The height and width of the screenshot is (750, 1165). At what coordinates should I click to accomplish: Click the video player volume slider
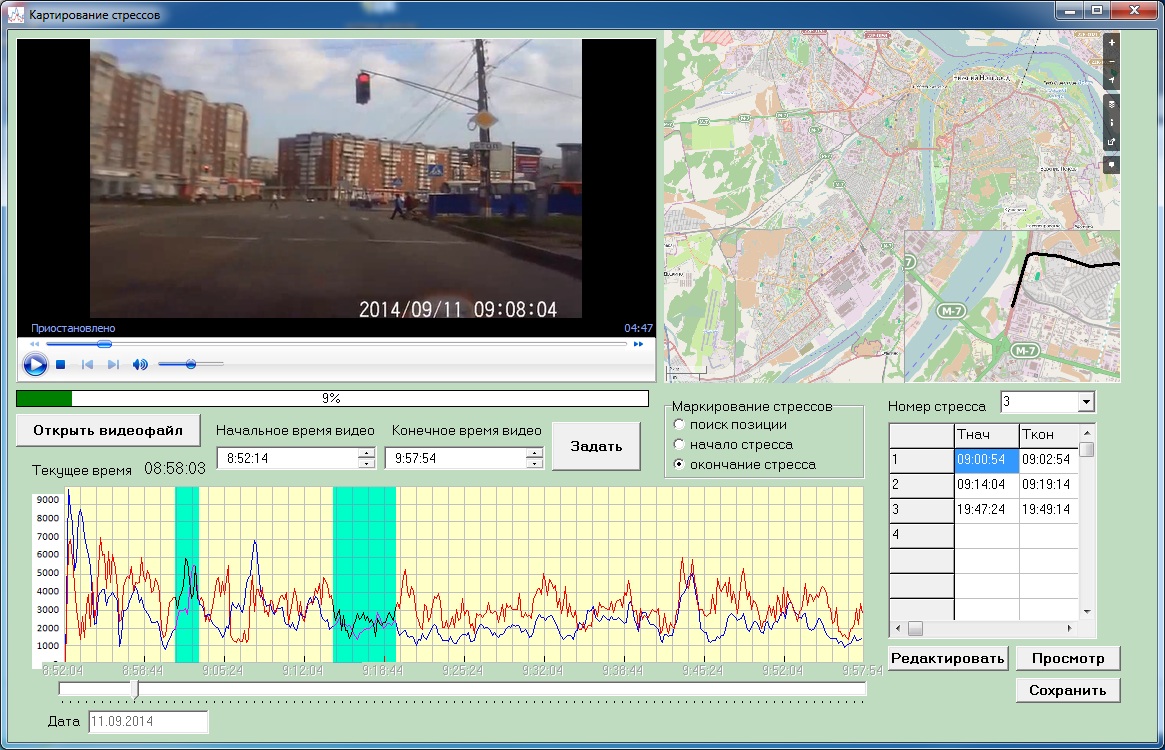[x=190, y=365]
